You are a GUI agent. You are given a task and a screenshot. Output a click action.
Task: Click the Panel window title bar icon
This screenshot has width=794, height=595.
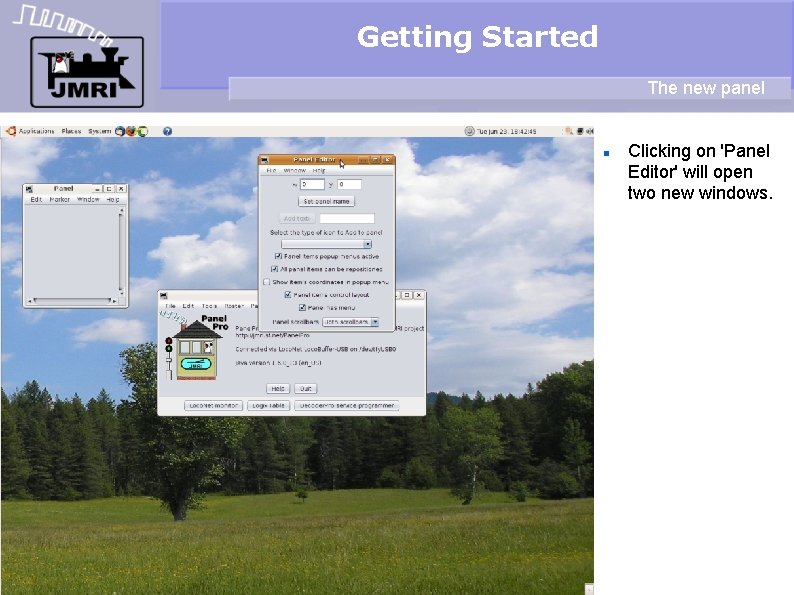(x=29, y=189)
